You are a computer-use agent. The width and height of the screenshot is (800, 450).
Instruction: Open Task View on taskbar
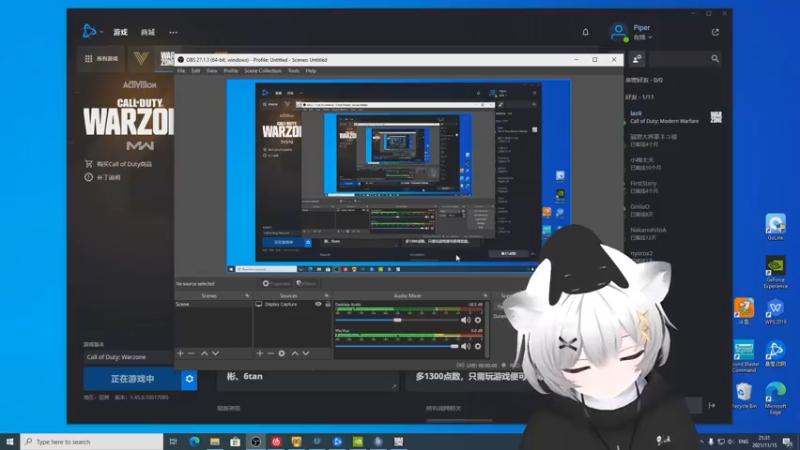click(173, 441)
